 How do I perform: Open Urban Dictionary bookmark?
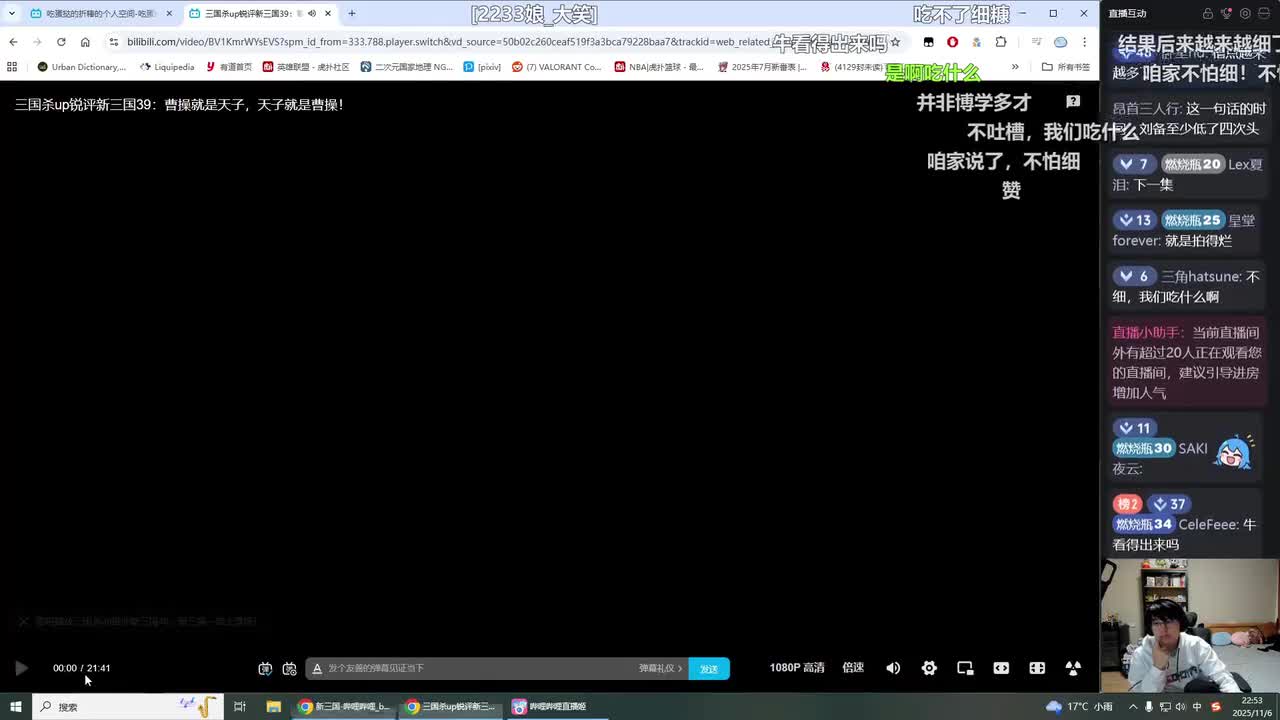click(82, 67)
